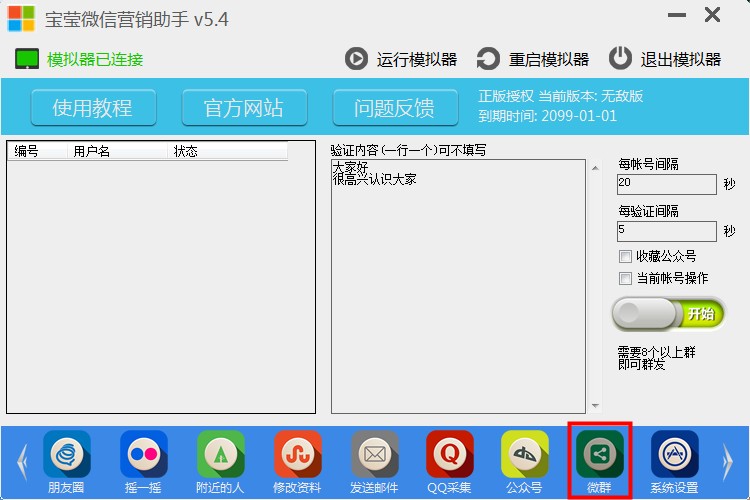750x500 pixels.
Task: Open the 发送邮件 send mail module
Action: [374, 455]
